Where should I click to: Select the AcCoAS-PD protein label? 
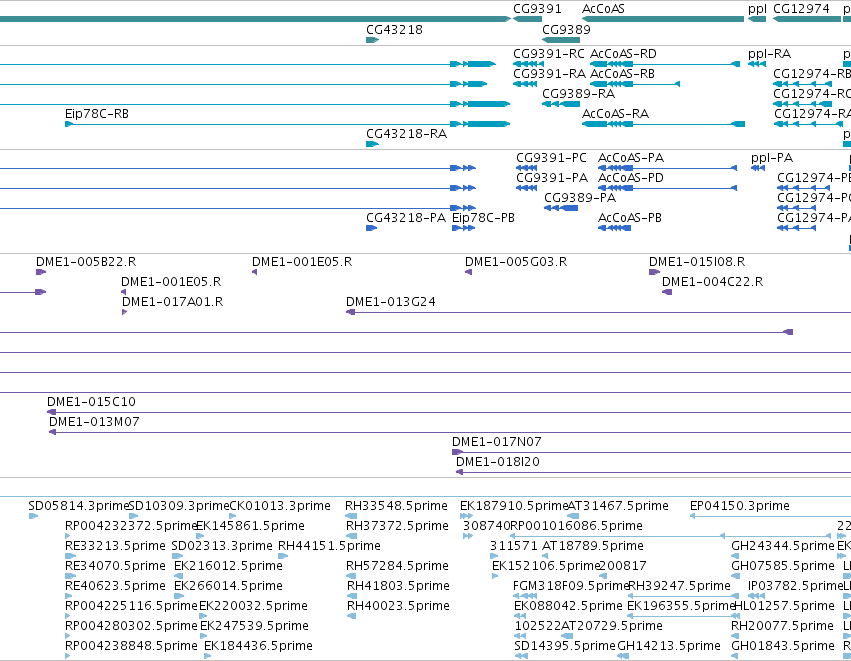(631, 177)
